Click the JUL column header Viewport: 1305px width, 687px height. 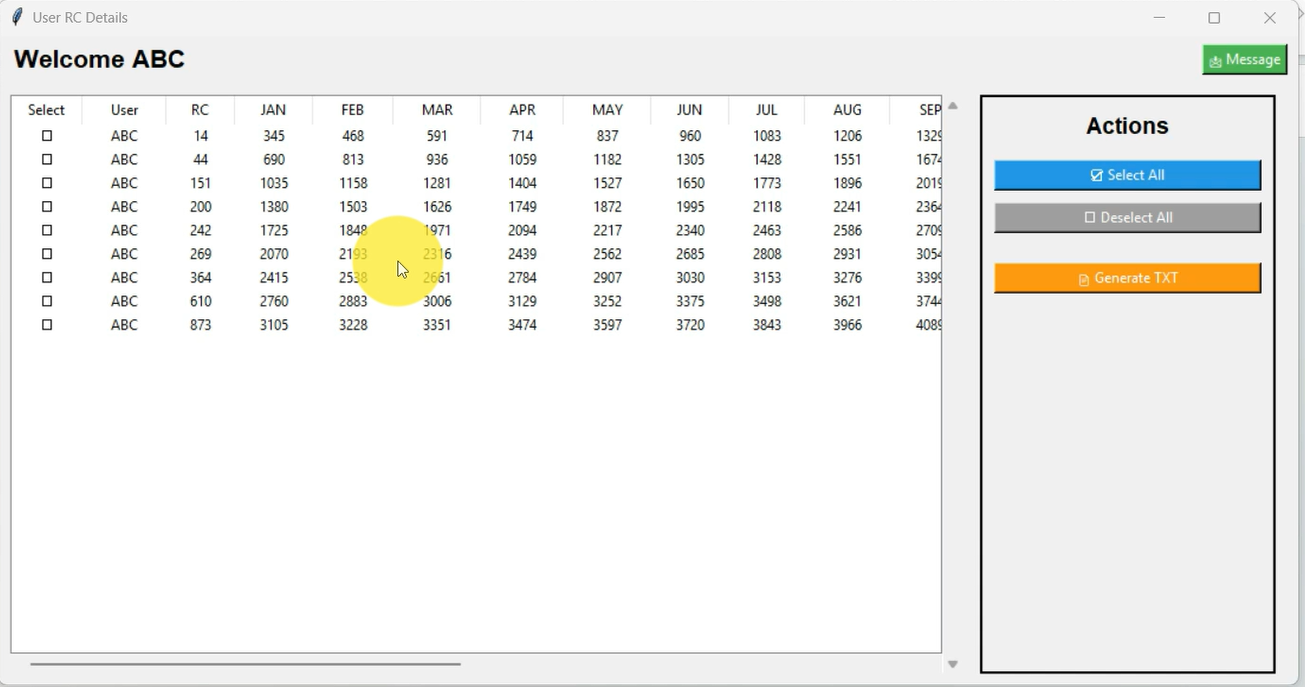coord(766,110)
